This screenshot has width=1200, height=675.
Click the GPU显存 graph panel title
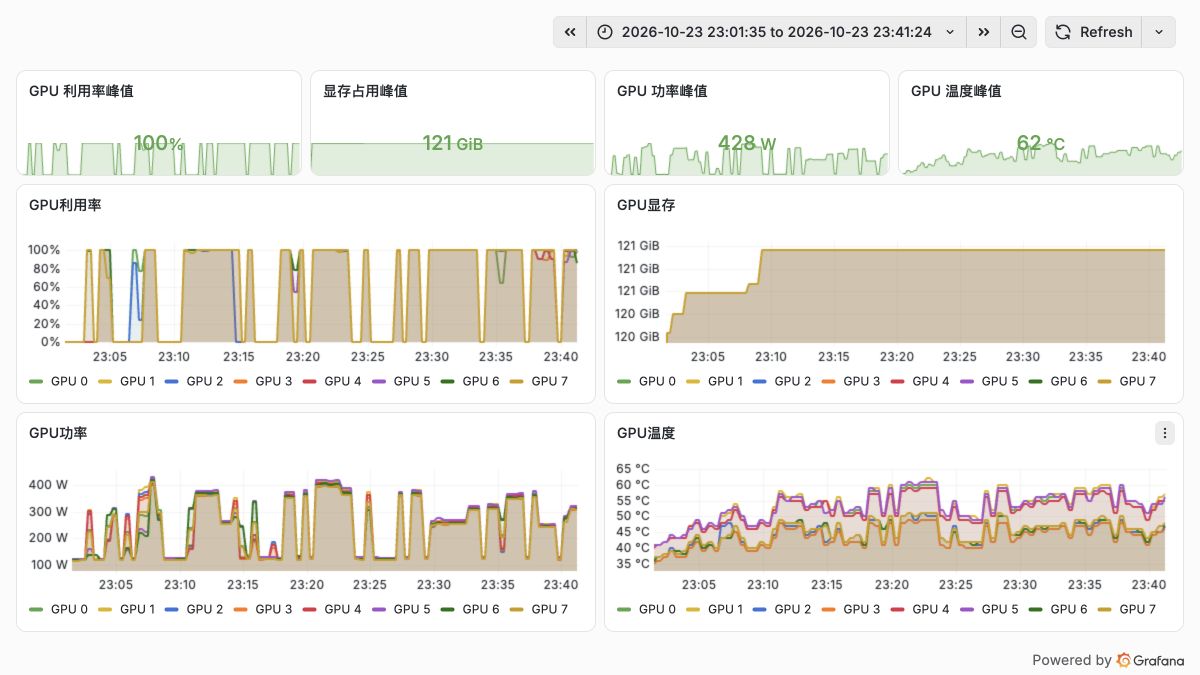[x=646, y=205]
